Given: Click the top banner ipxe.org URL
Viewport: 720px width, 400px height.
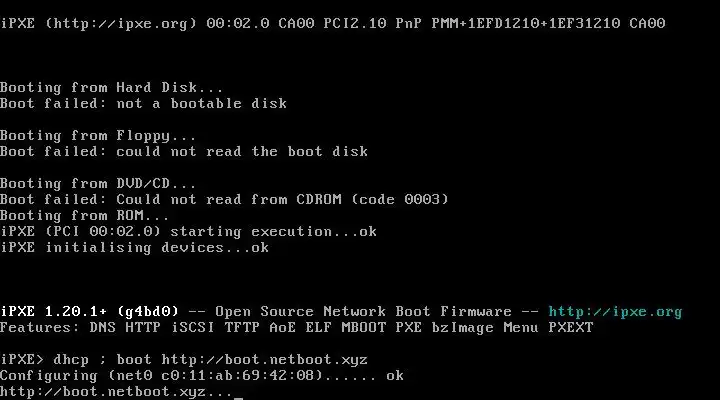Looking at the screenshot, I should click(x=120, y=23).
